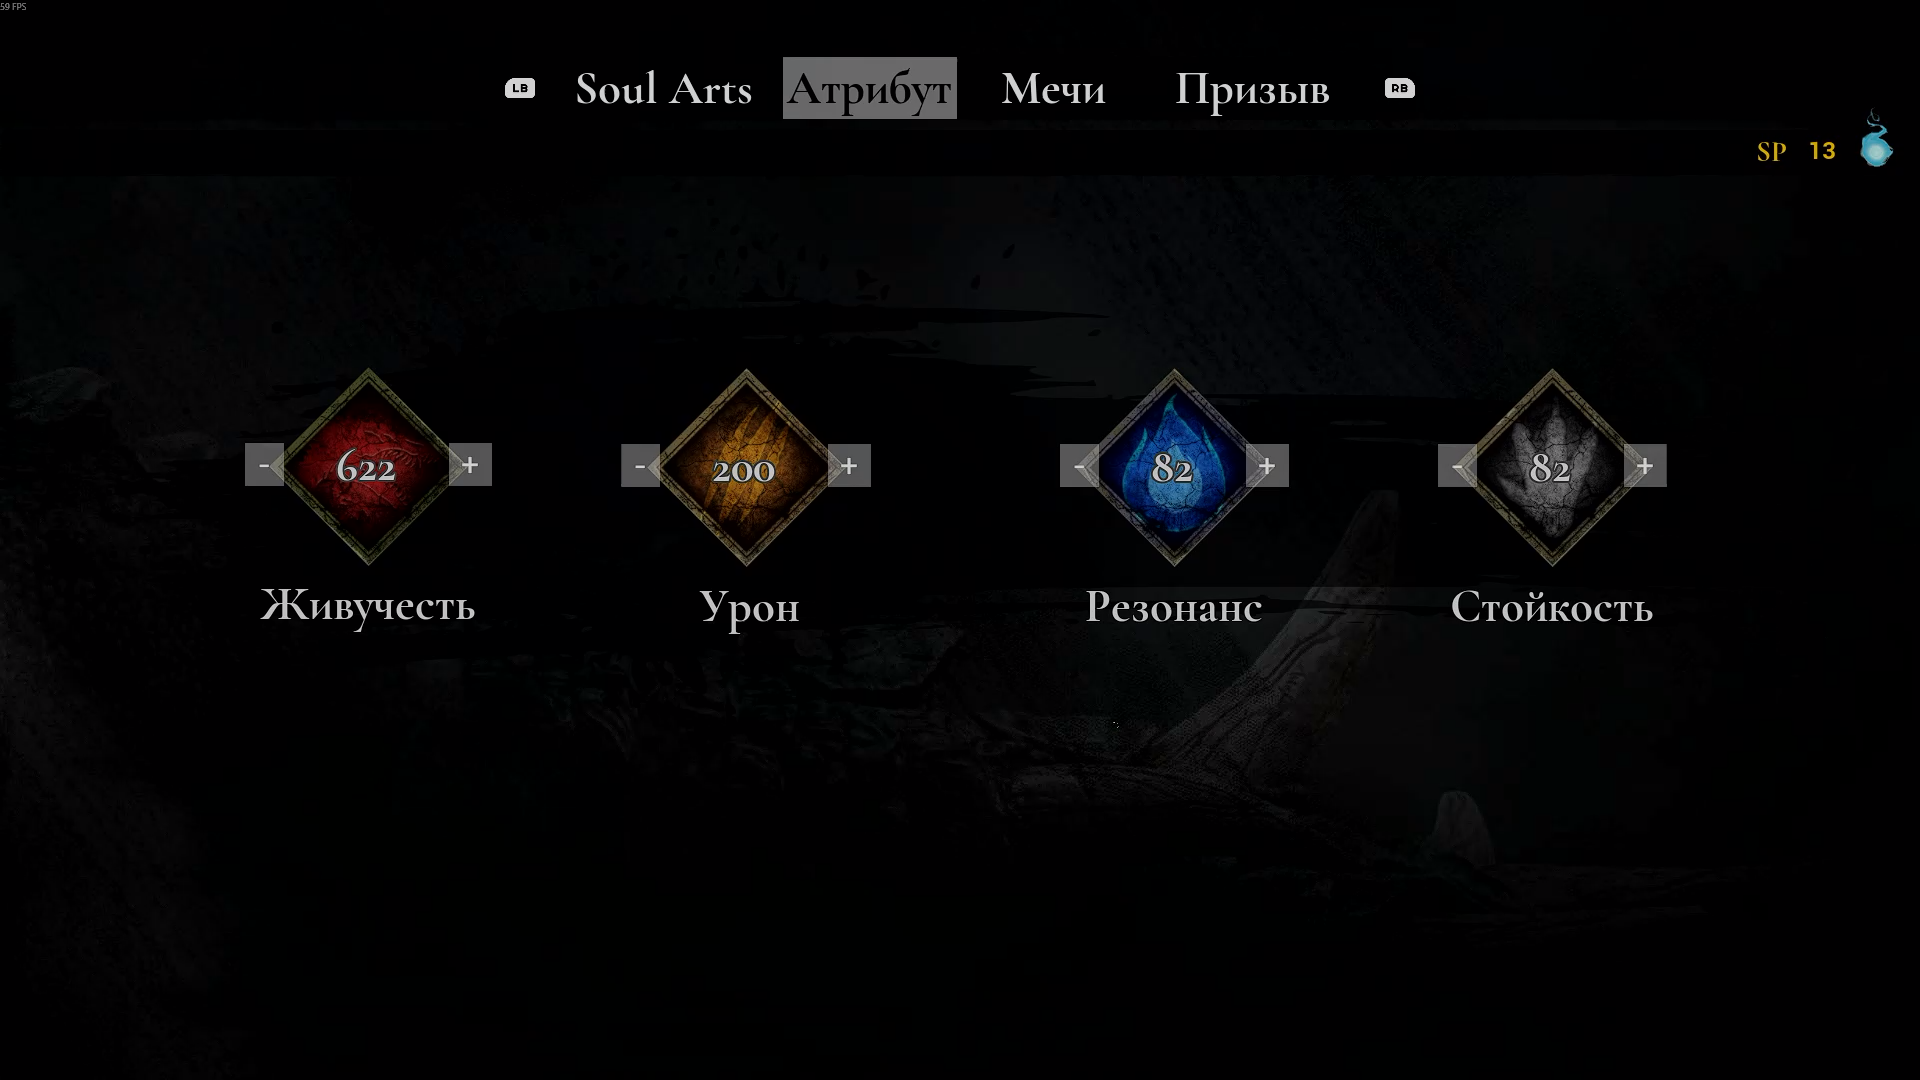Select the highlighted Атрибут tab
This screenshot has height=1080, width=1920.
(x=870, y=88)
